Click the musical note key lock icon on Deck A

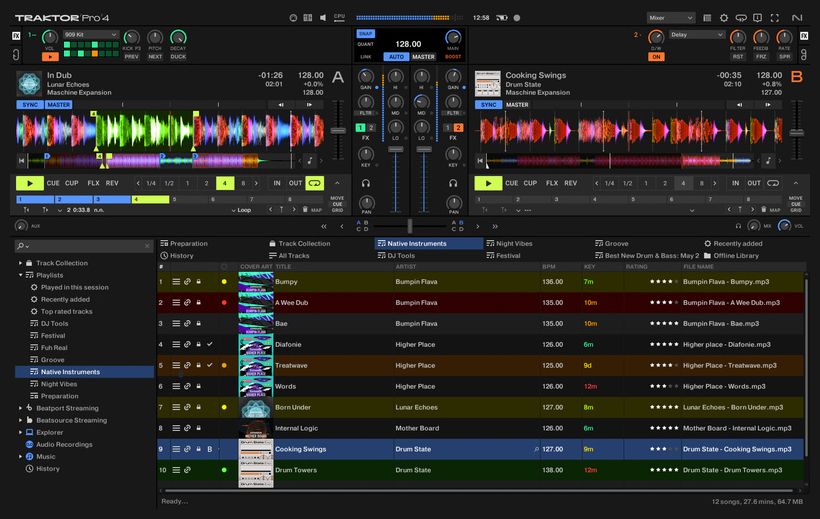click(310, 161)
